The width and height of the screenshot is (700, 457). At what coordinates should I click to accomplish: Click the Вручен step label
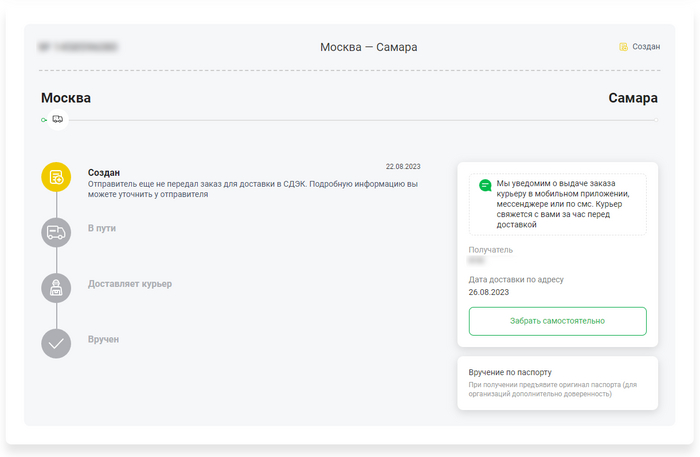point(104,339)
